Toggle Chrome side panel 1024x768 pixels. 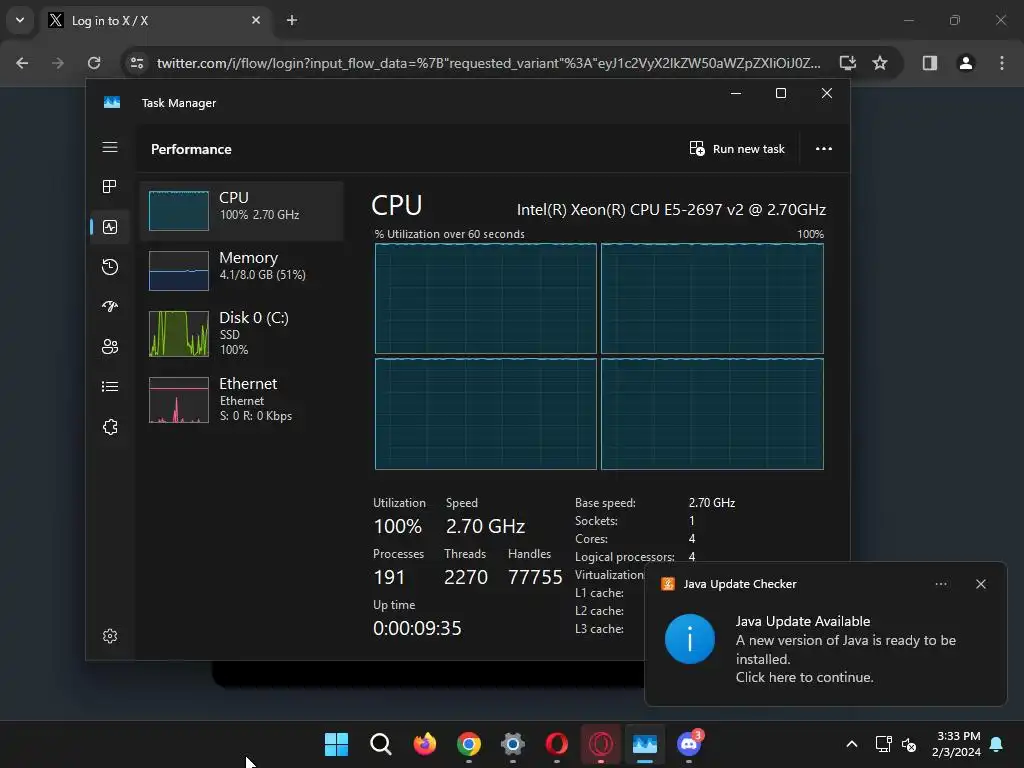929,63
